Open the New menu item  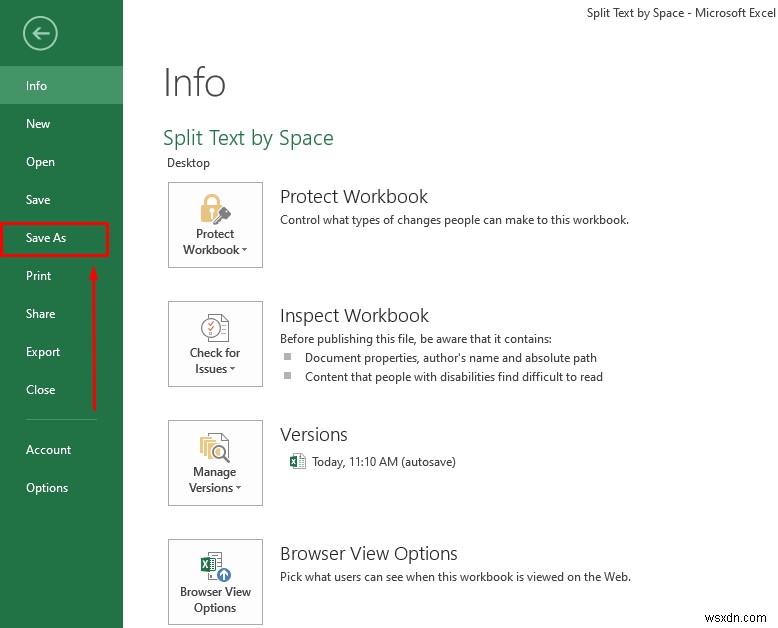coord(61,124)
